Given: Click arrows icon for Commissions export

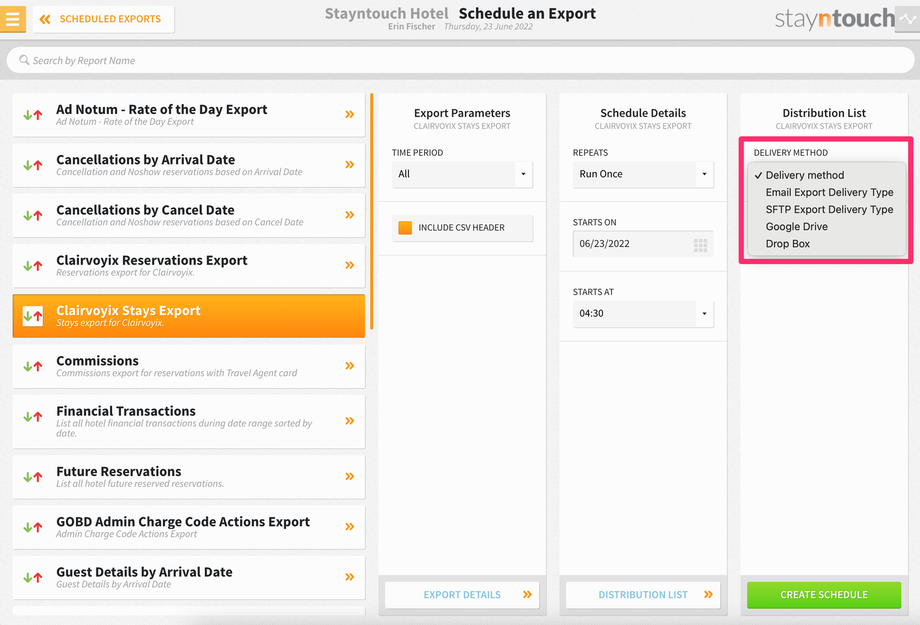Looking at the screenshot, I should pos(33,366).
